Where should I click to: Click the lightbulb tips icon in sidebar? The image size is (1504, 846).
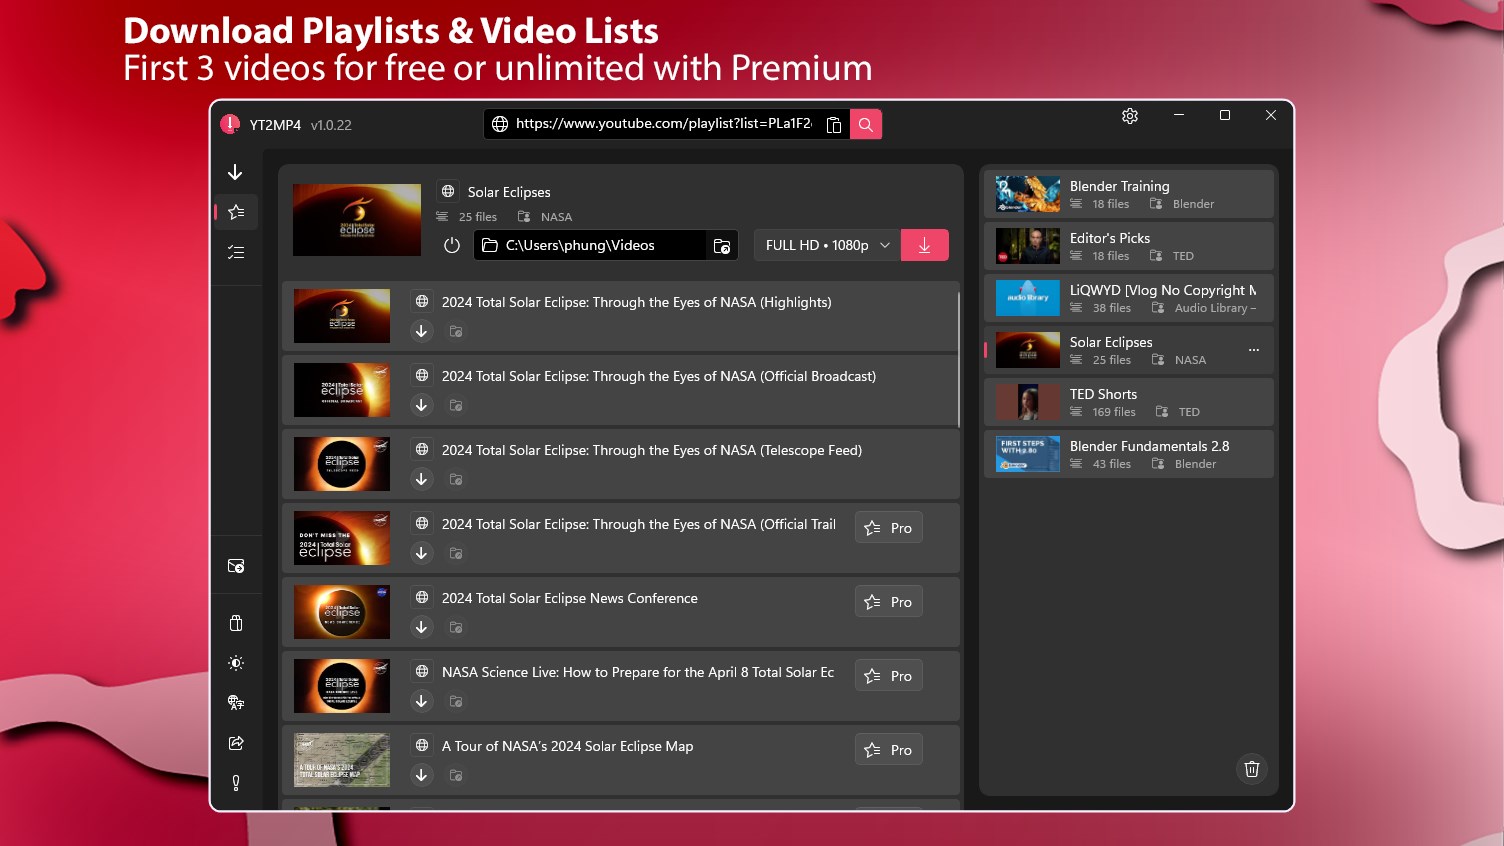point(236,783)
